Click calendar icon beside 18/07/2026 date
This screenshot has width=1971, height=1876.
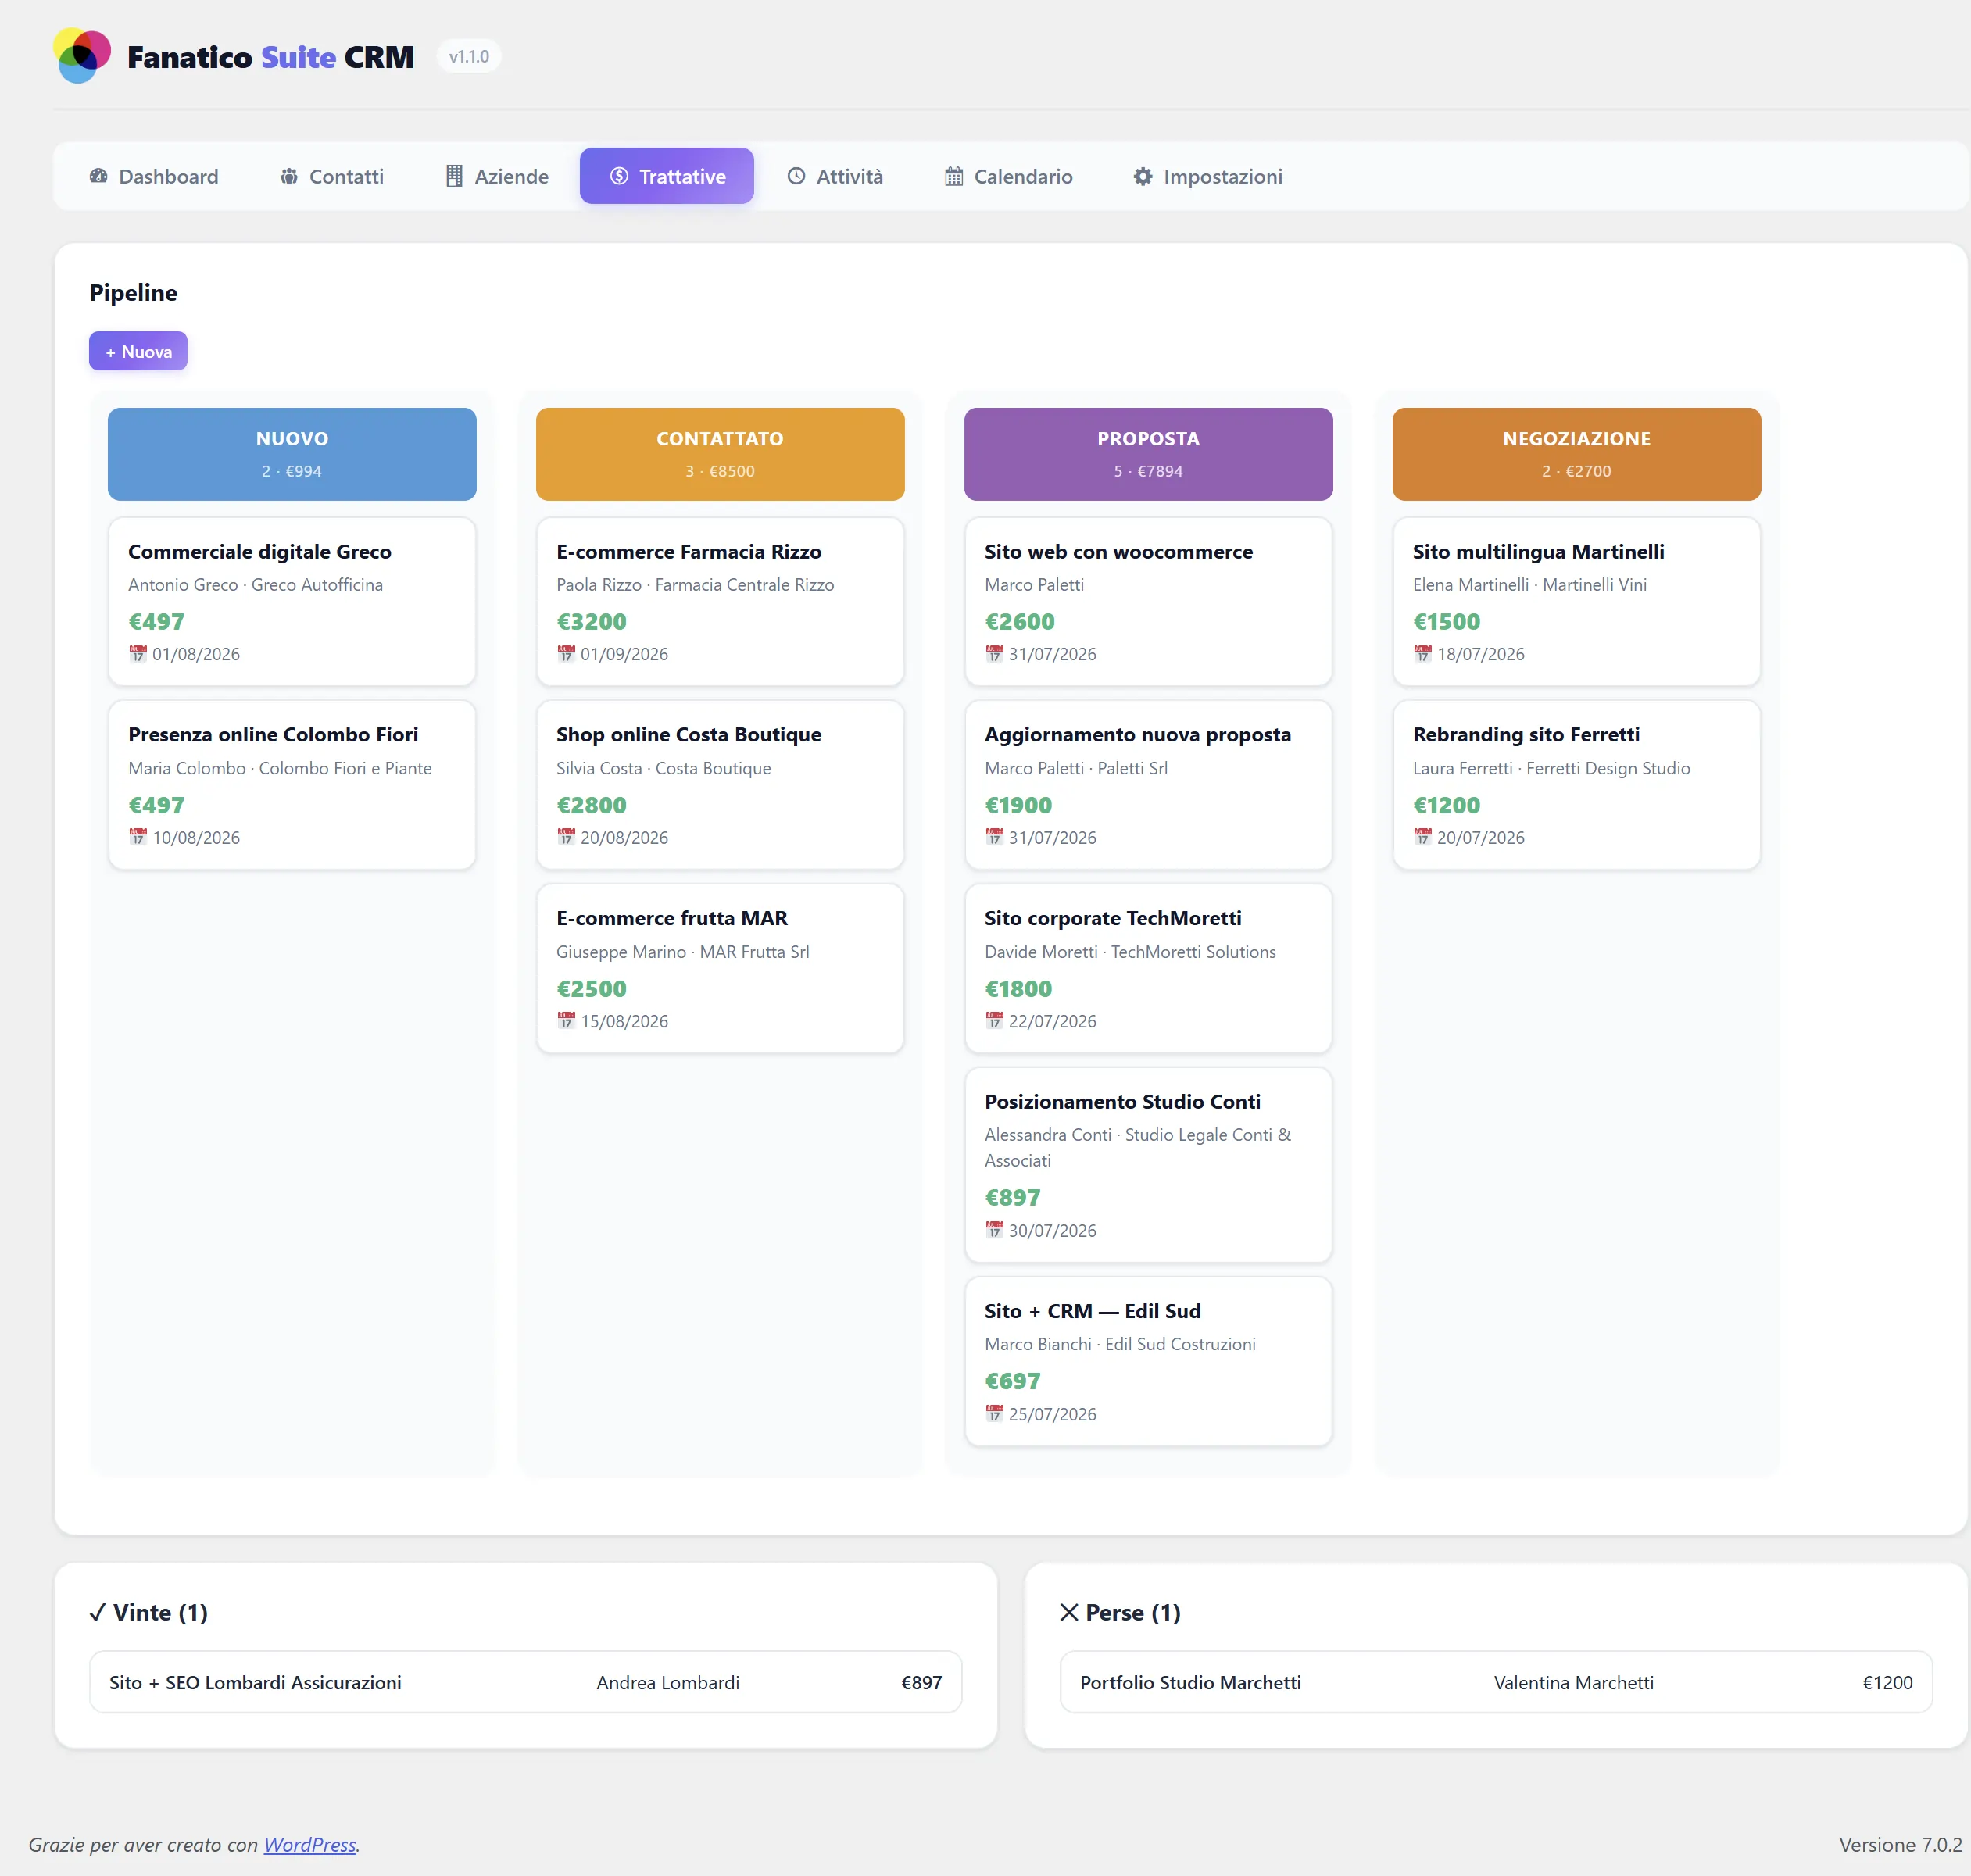coord(1422,654)
